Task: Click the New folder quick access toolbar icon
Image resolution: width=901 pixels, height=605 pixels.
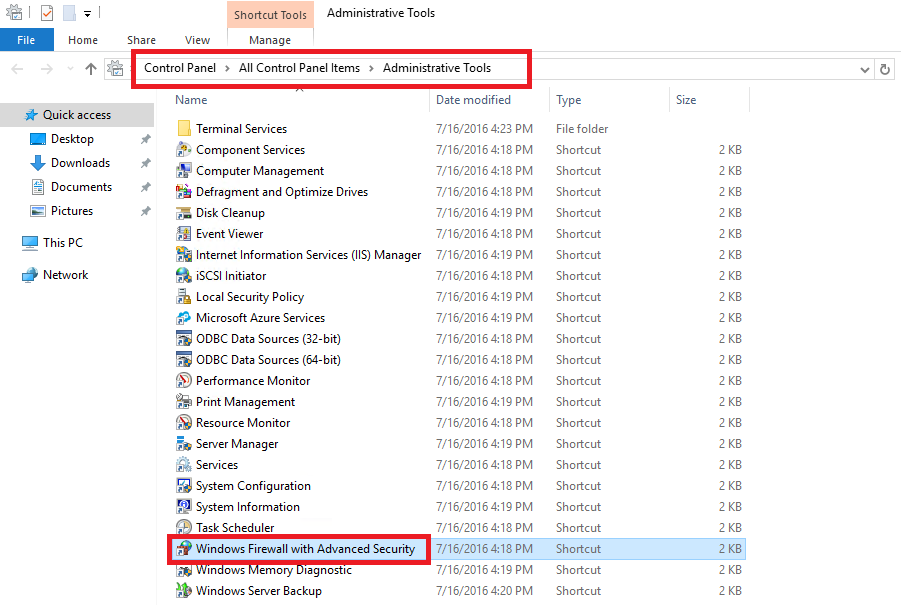Action: (70, 13)
